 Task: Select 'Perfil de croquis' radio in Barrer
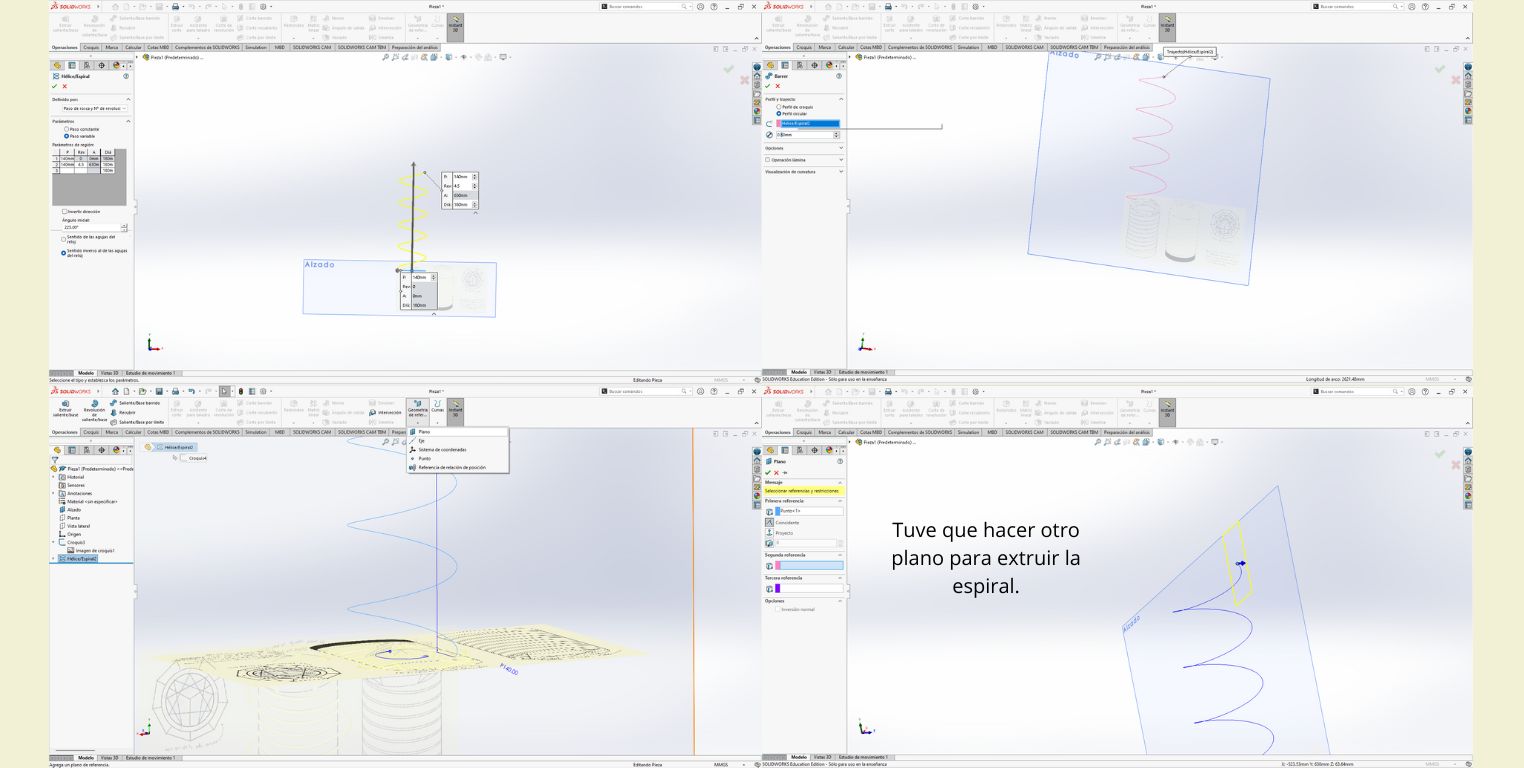(779, 107)
